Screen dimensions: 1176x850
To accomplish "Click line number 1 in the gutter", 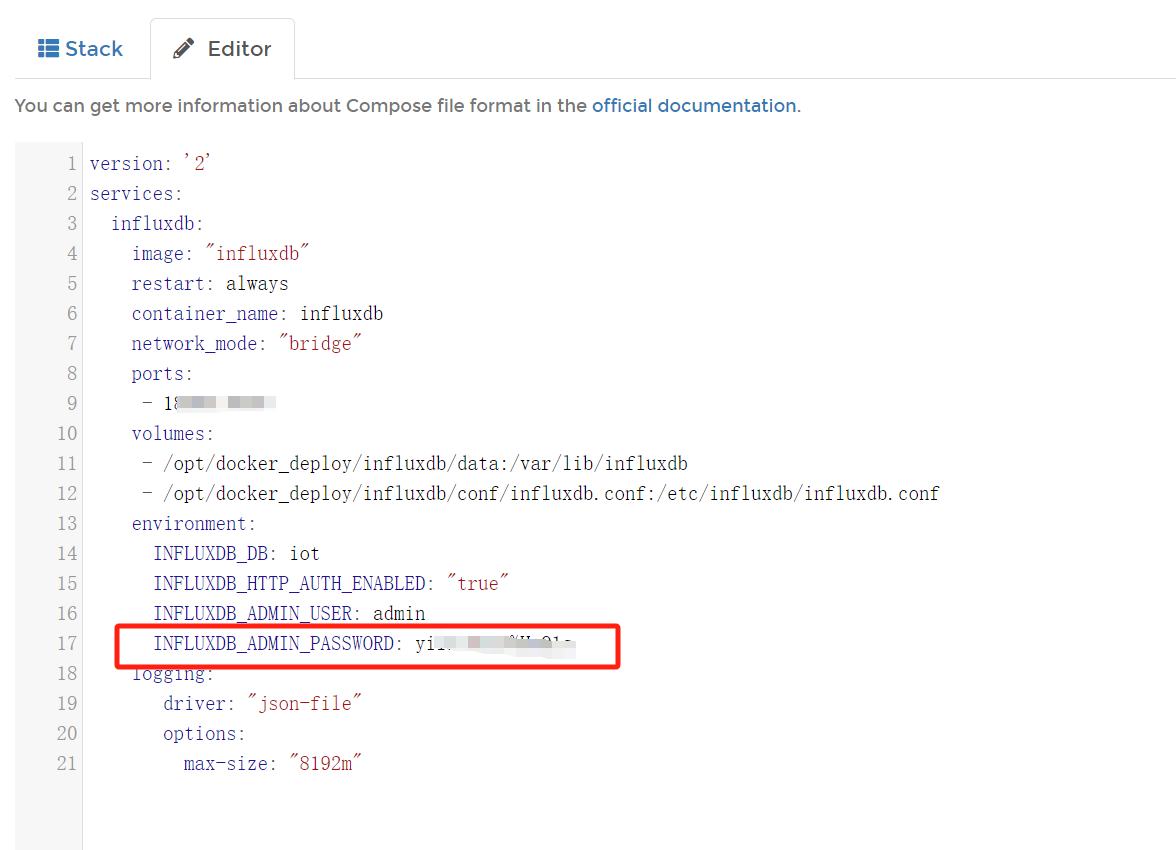I will [x=71, y=163].
